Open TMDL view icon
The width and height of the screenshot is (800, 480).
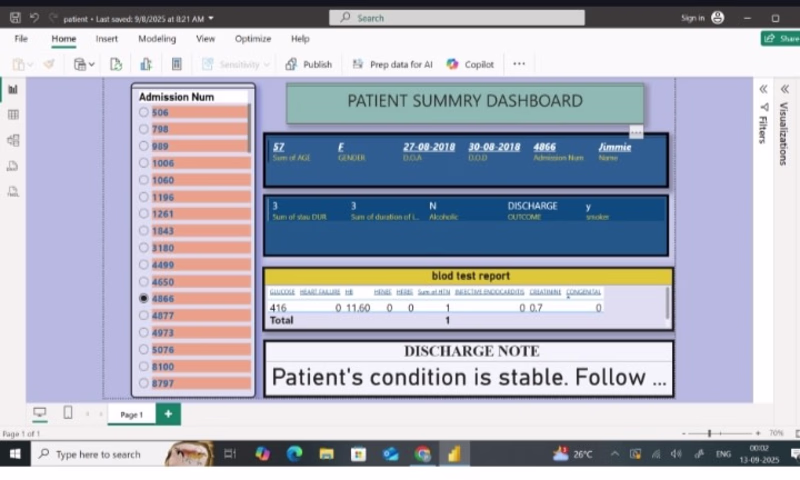13,192
